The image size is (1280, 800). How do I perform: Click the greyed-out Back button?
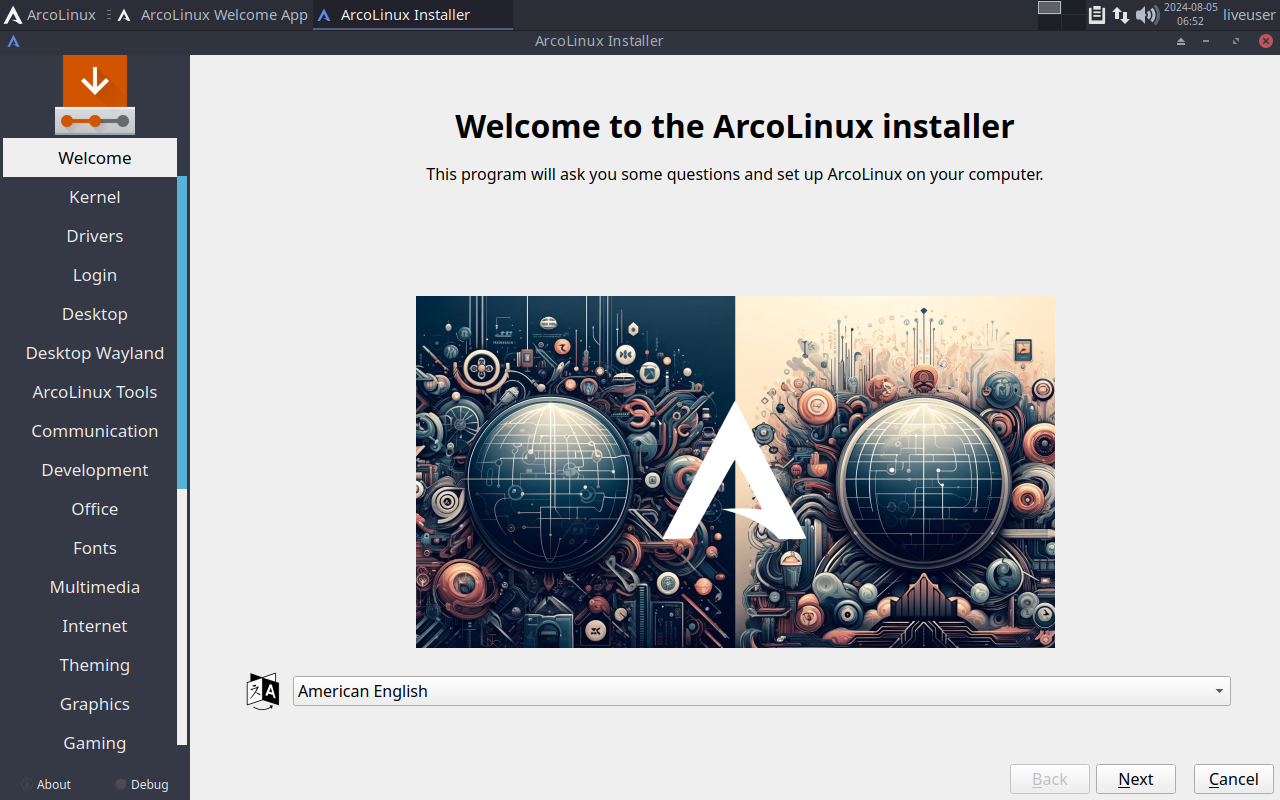coord(1050,779)
